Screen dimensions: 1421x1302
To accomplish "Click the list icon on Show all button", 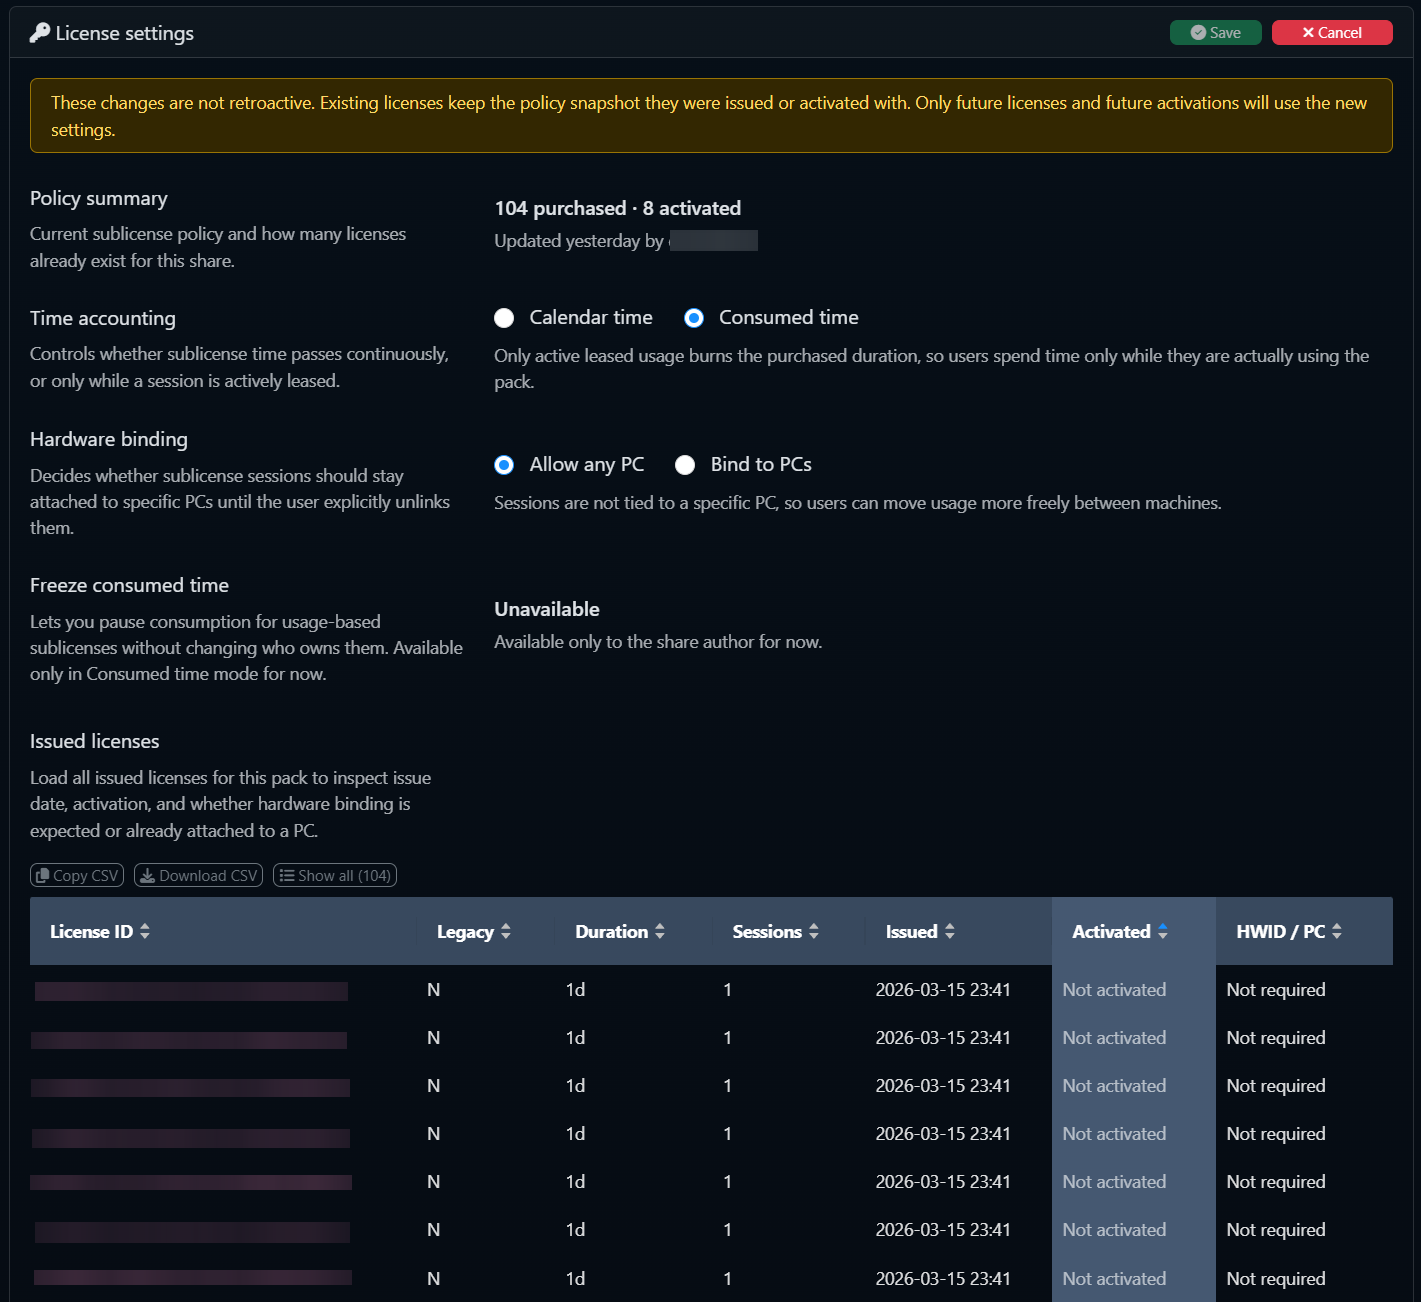I will (x=287, y=875).
